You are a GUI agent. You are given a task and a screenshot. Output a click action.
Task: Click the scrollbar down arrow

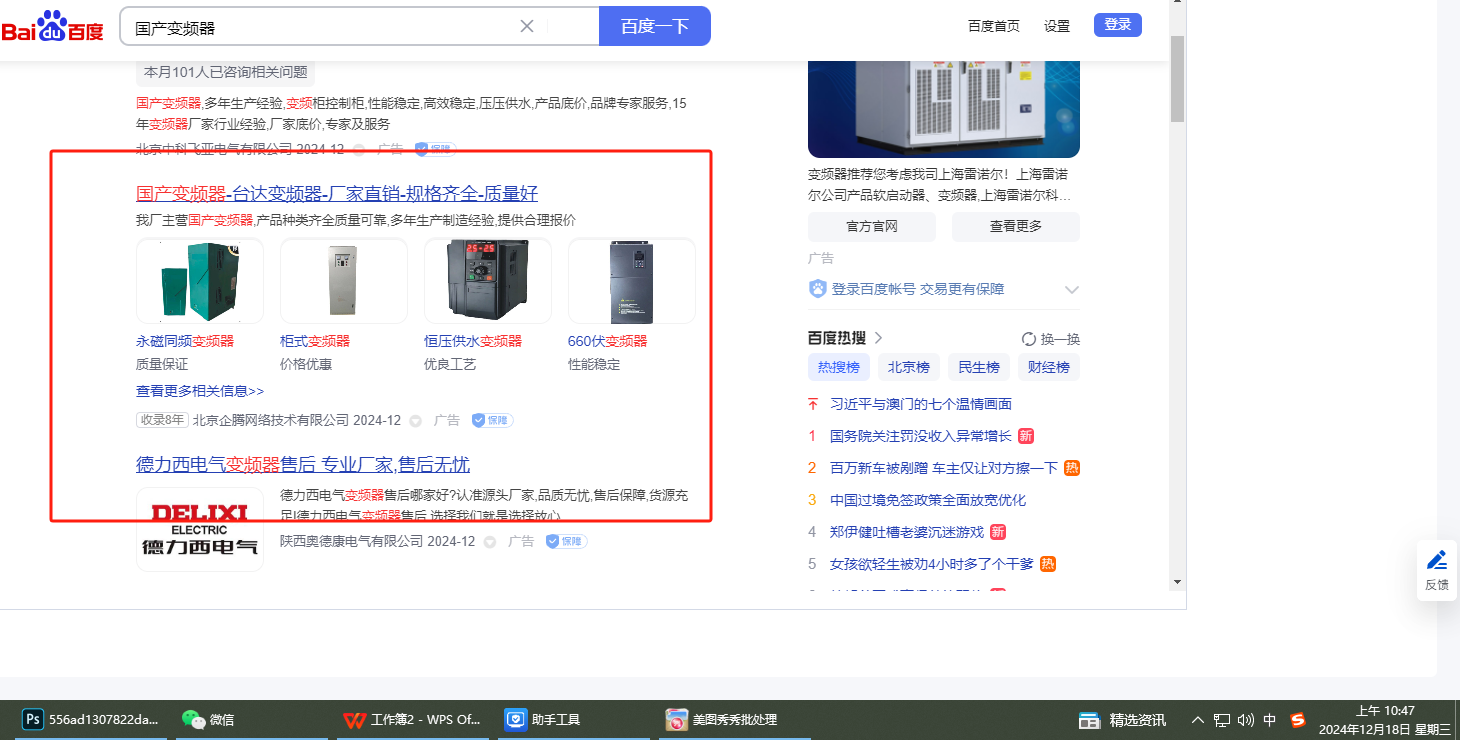point(1177,582)
